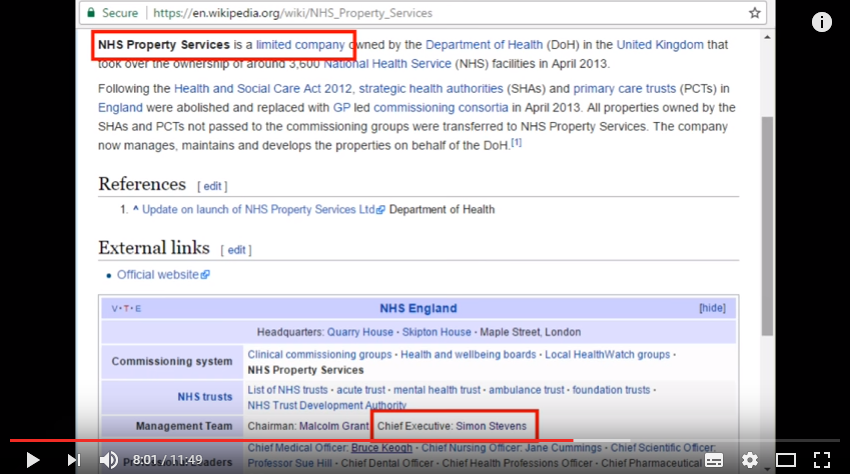Screen dimensions: 850x474
Task: Bookmark page with star icon
Action: [755, 13]
